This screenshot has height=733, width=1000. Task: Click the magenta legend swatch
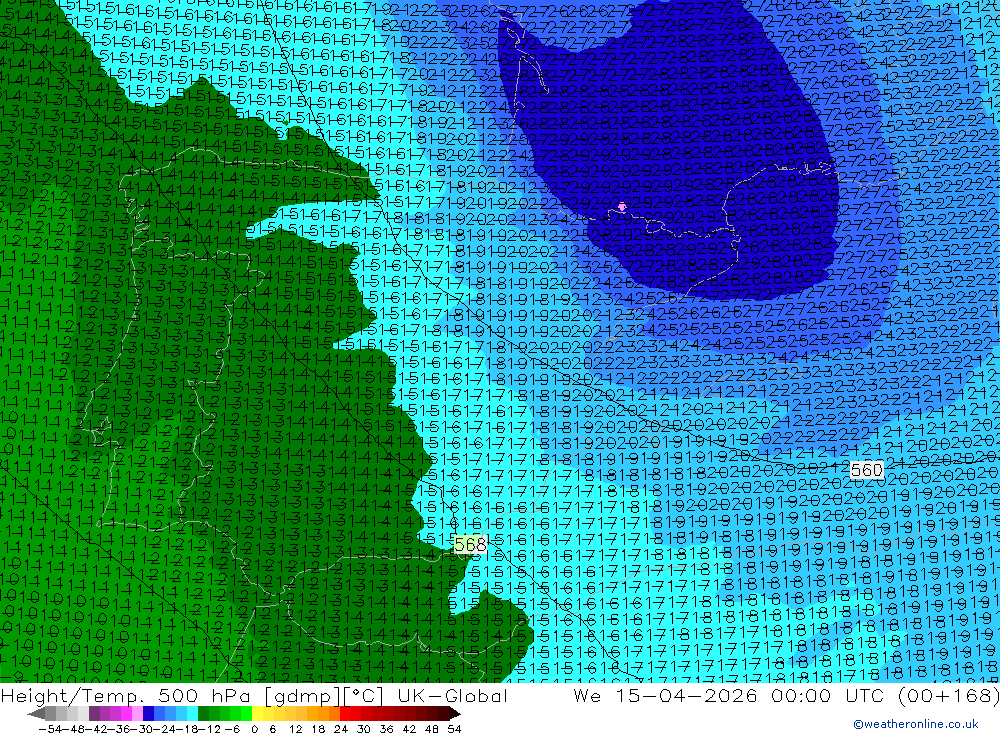point(126,714)
